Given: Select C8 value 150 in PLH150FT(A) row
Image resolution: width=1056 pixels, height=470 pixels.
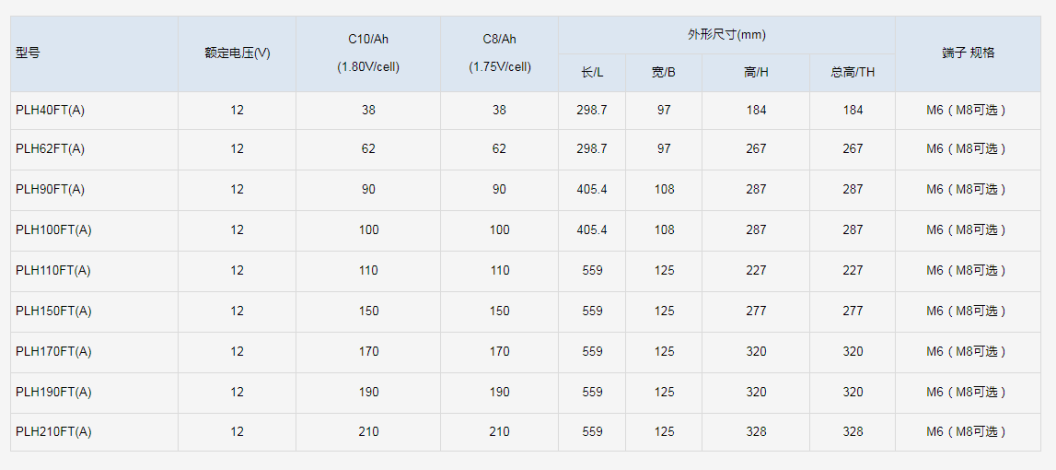Looking at the screenshot, I should coord(499,311).
